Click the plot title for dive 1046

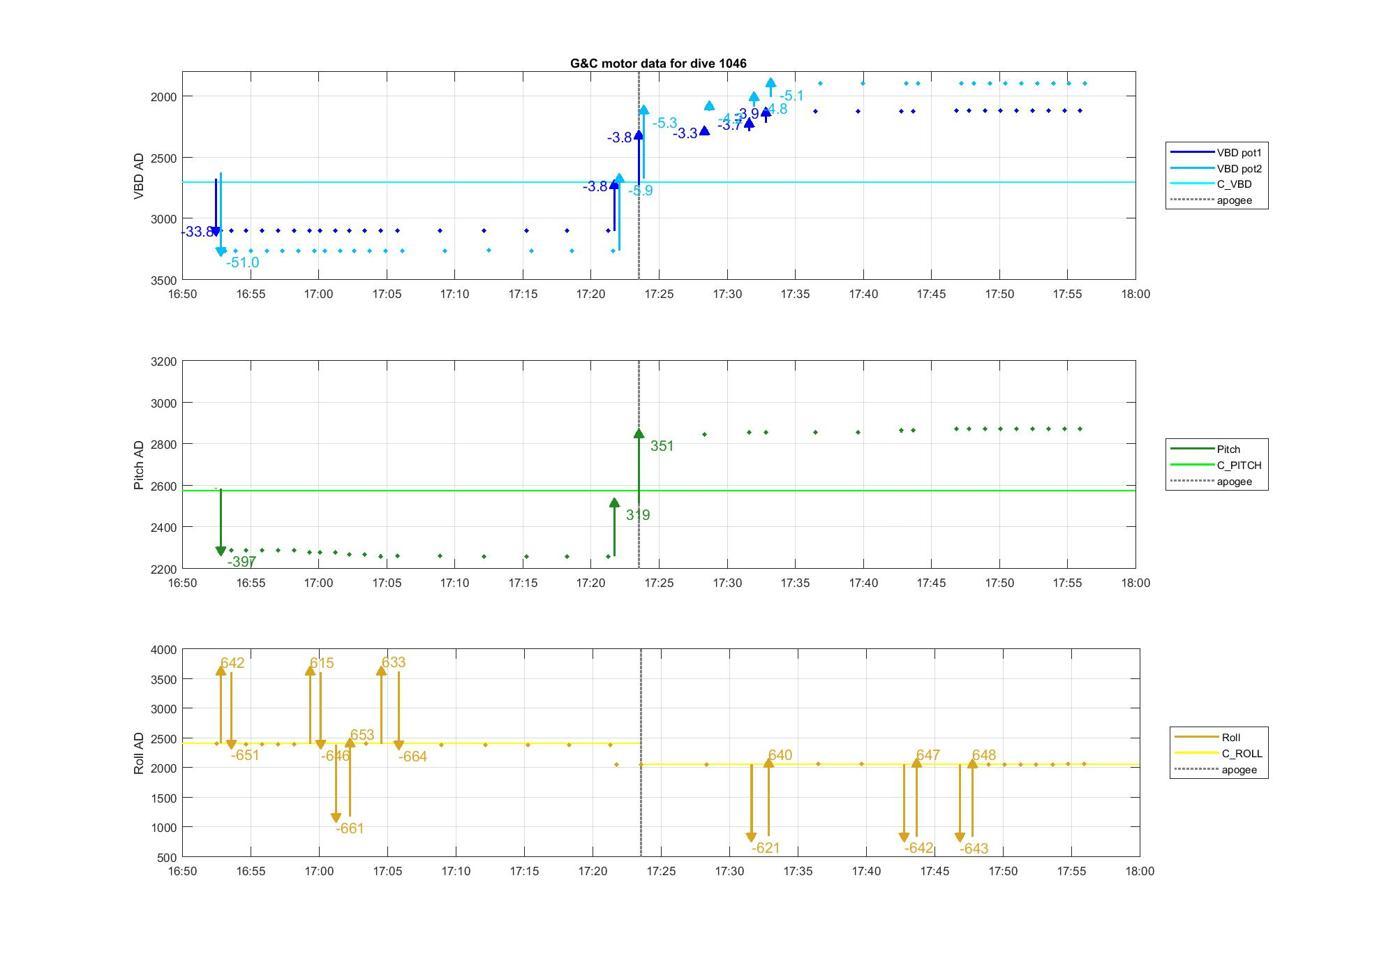coord(658,63)
